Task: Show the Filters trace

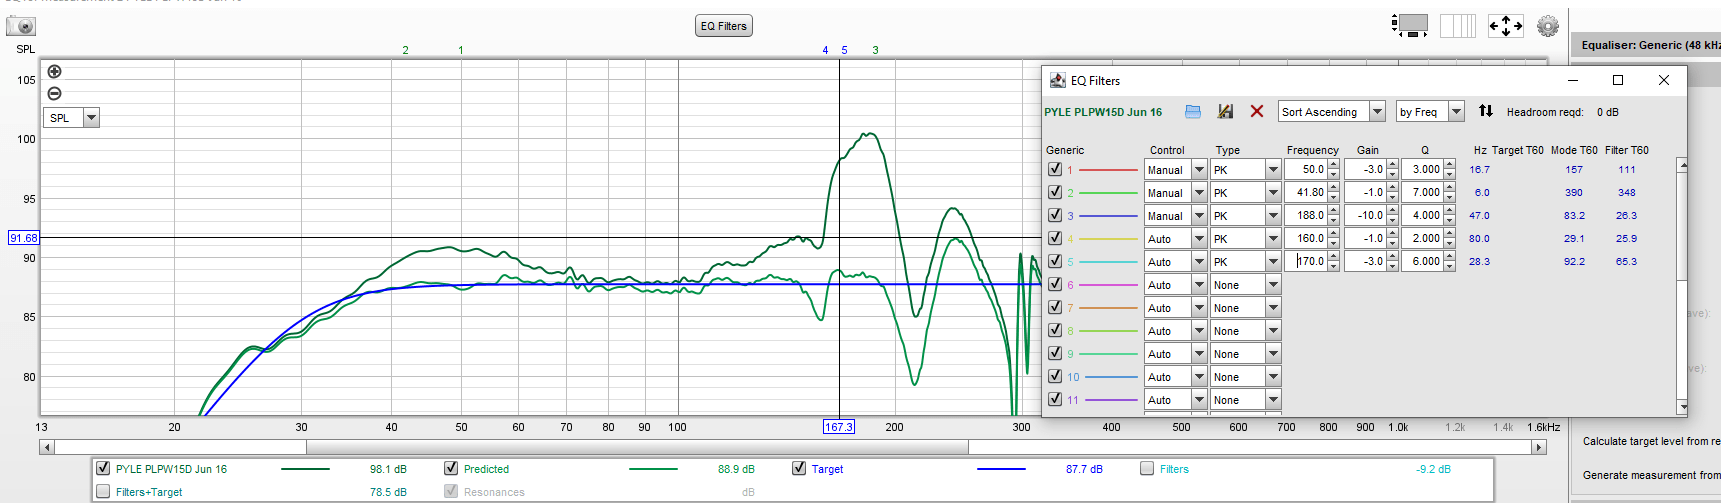Action: (1147, 468)
